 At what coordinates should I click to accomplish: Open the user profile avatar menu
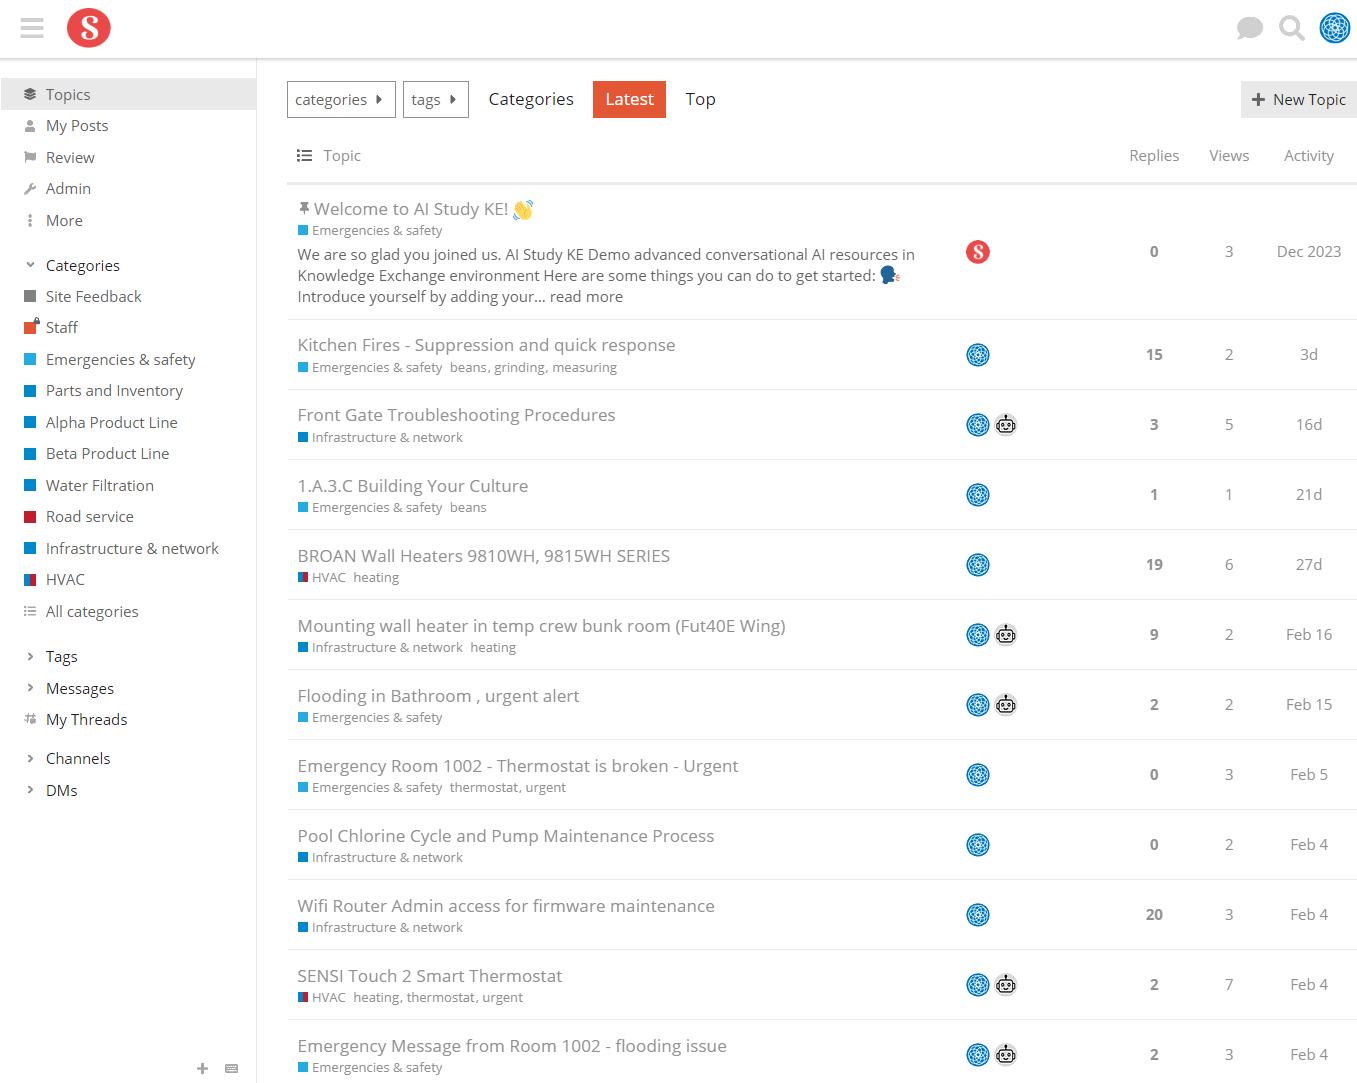(x=1334, y=28)
